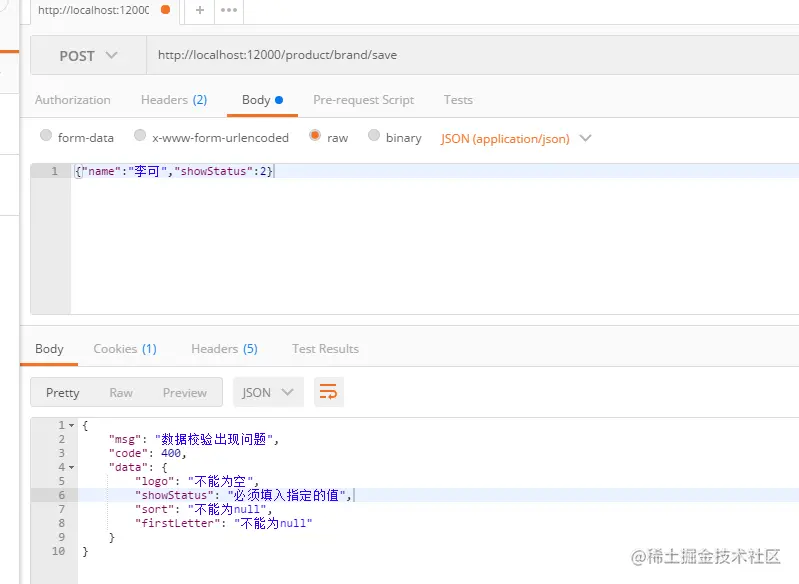Open the POST method dropdown
Image resolution: width=799 pixels, height=584 pixels.
coord(89,56)
